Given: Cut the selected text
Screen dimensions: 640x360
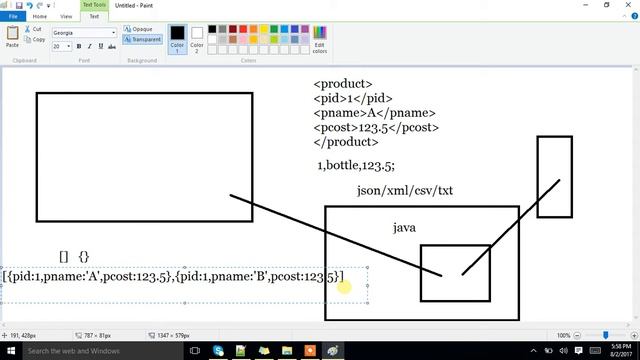Looking at the screenshot, I should point(33,29).
